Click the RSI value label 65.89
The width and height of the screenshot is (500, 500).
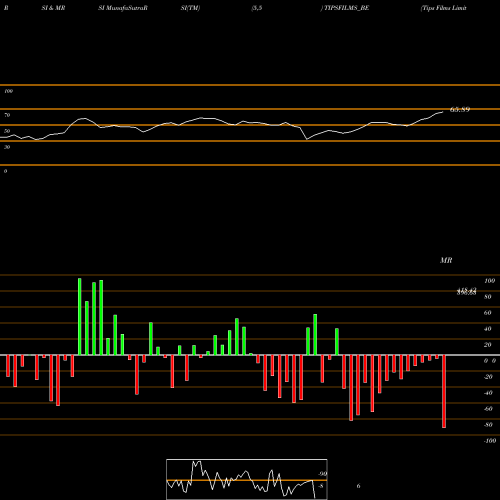460,109
